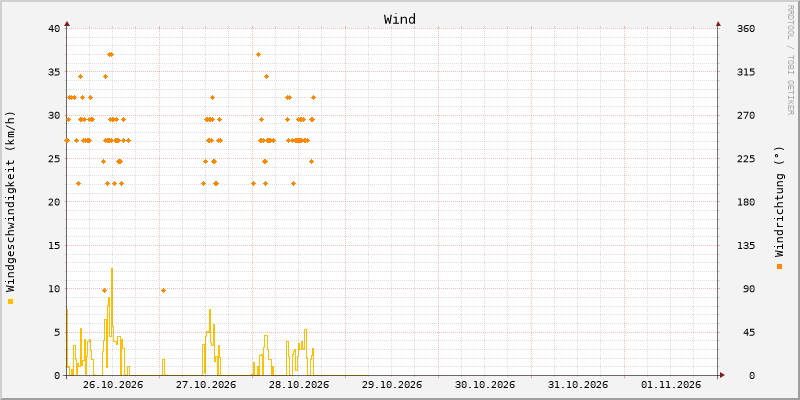Click the tallest wind speed peak on 26.10.2026
The width and height of the screenshot is (800, 400).
pos(112,269)
